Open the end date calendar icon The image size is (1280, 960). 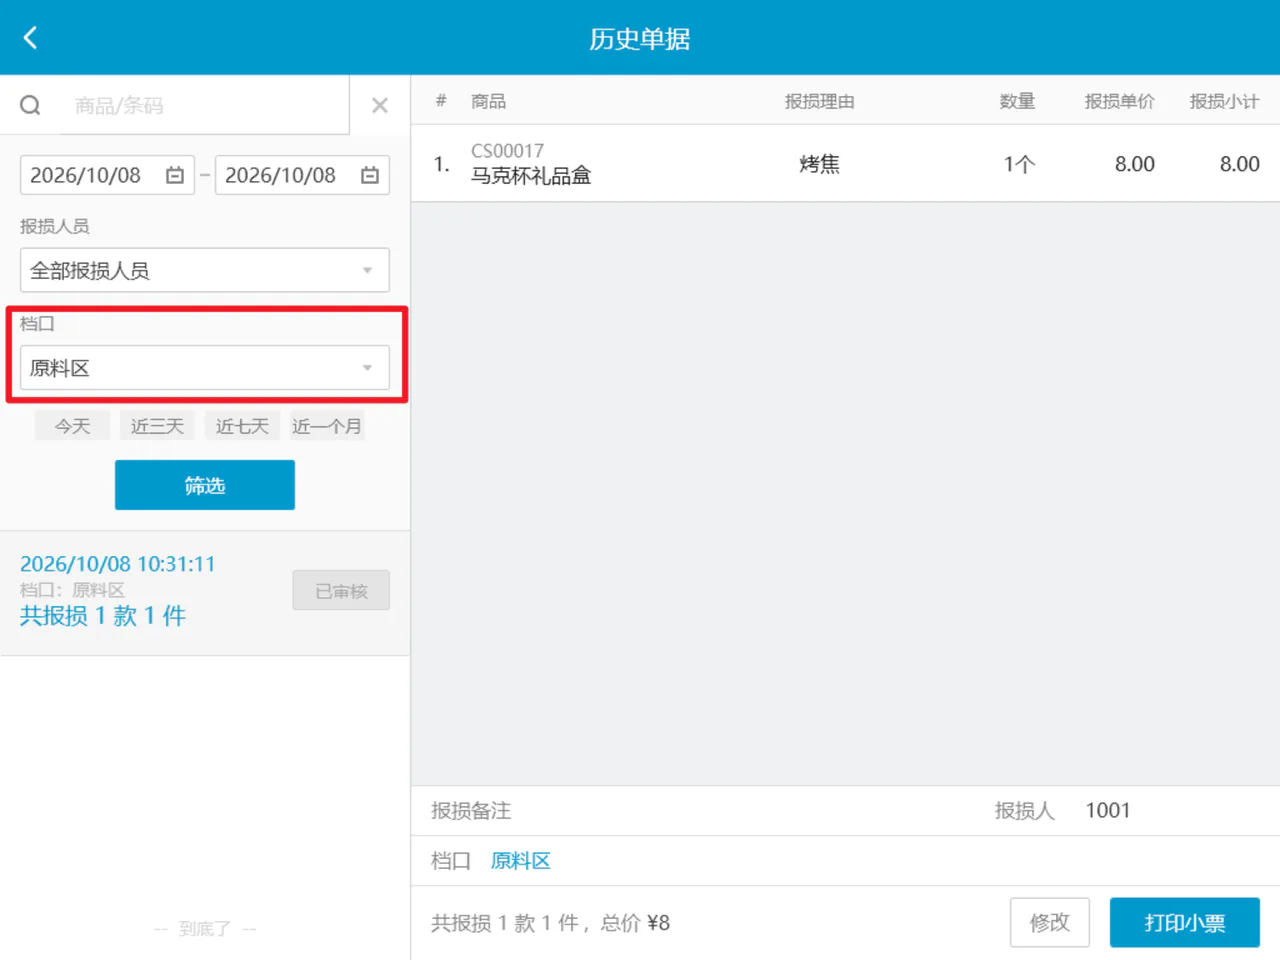point(370,175)
